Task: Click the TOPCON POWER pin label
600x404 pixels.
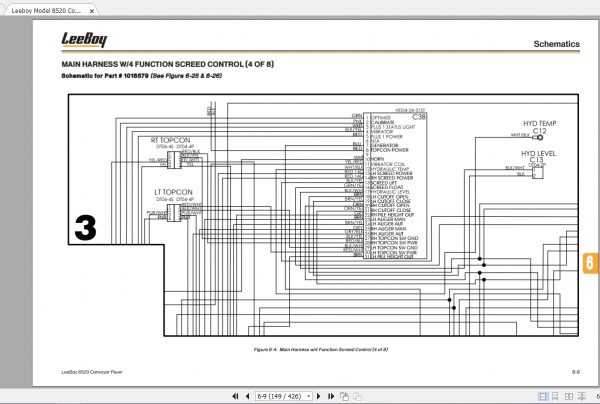Action: 389,150
